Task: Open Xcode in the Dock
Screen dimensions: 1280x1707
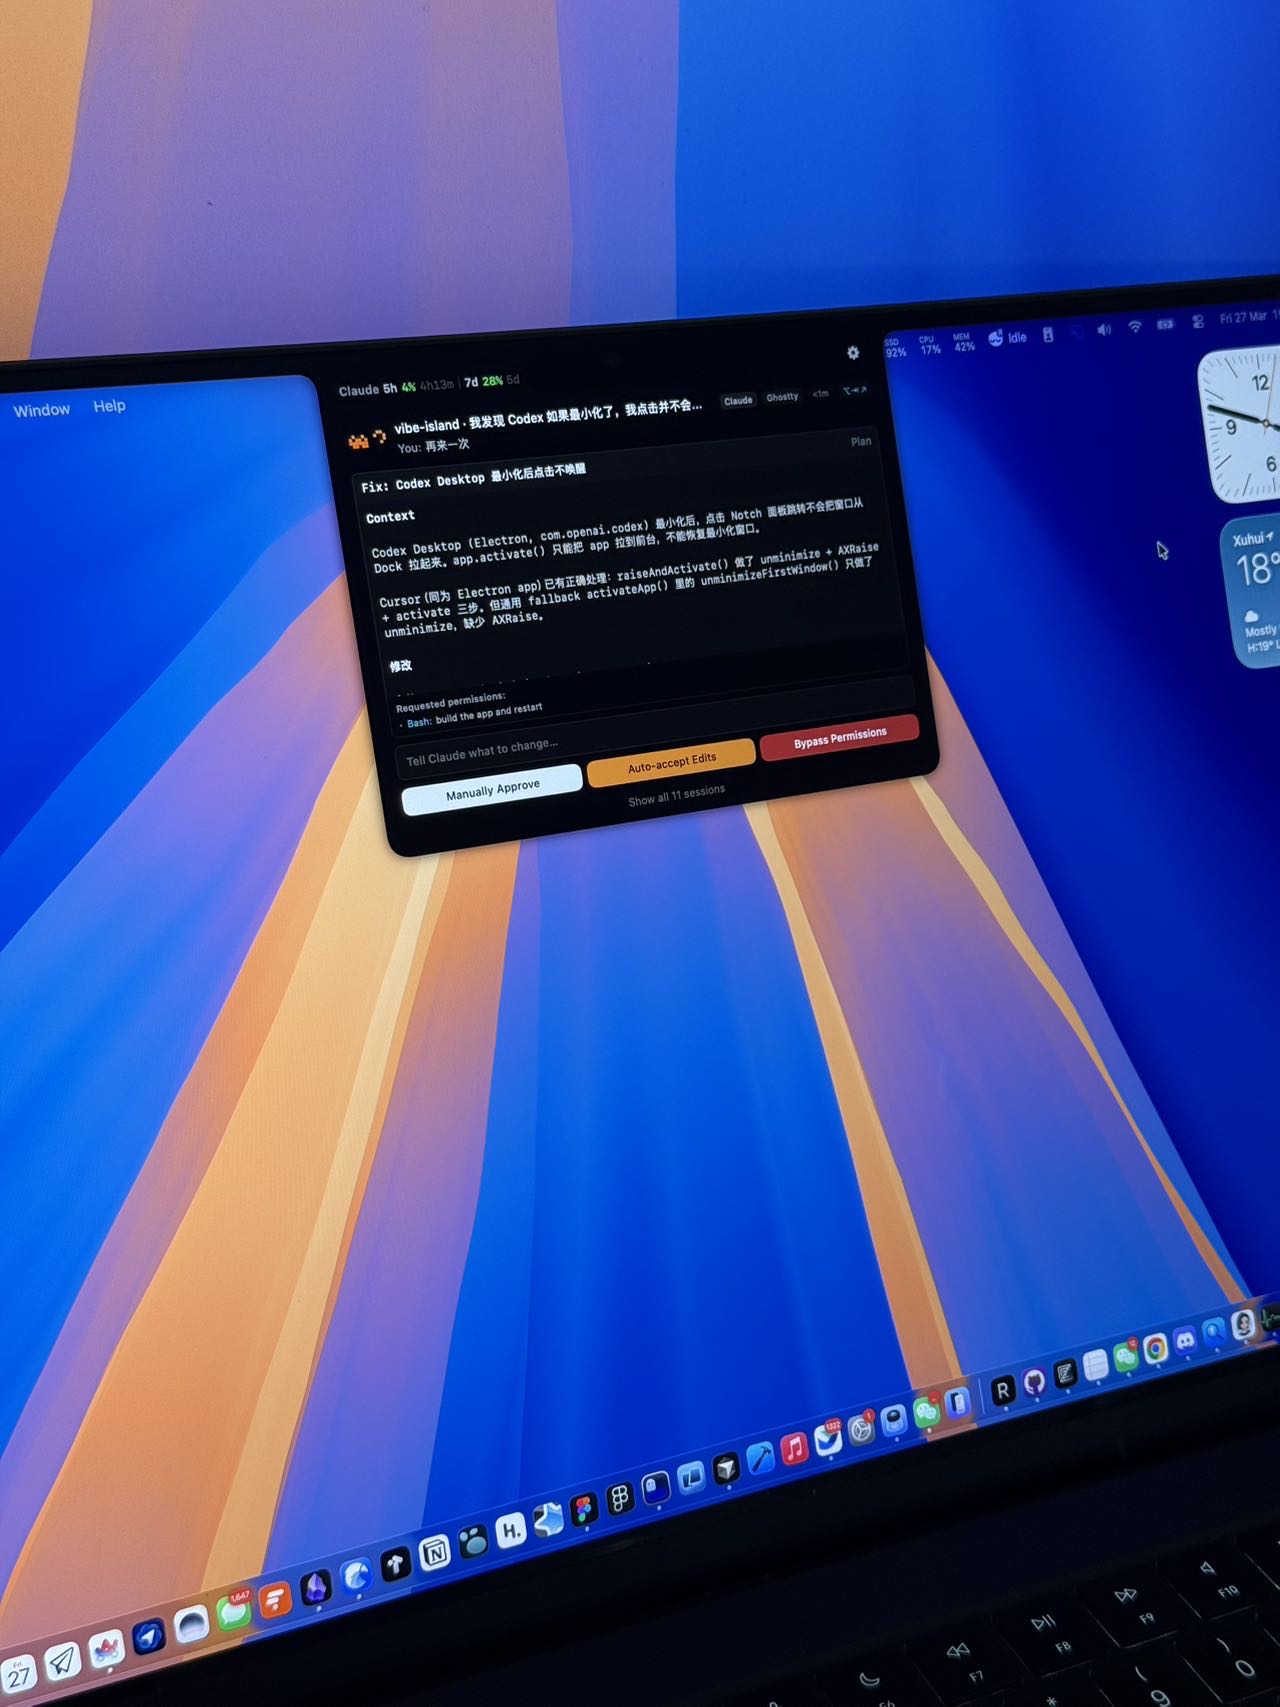Action: click(x=760, y=1457)
